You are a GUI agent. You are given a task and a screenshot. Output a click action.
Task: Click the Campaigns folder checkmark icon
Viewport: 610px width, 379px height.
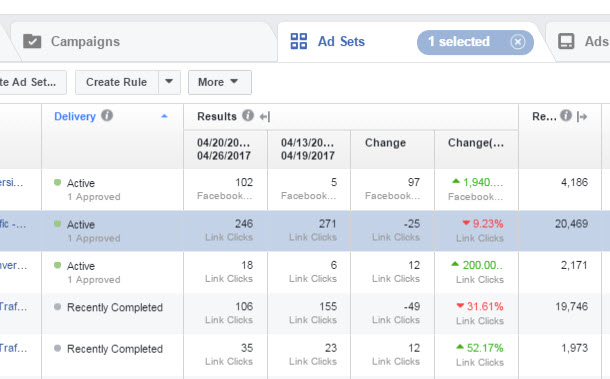point(32,41)
